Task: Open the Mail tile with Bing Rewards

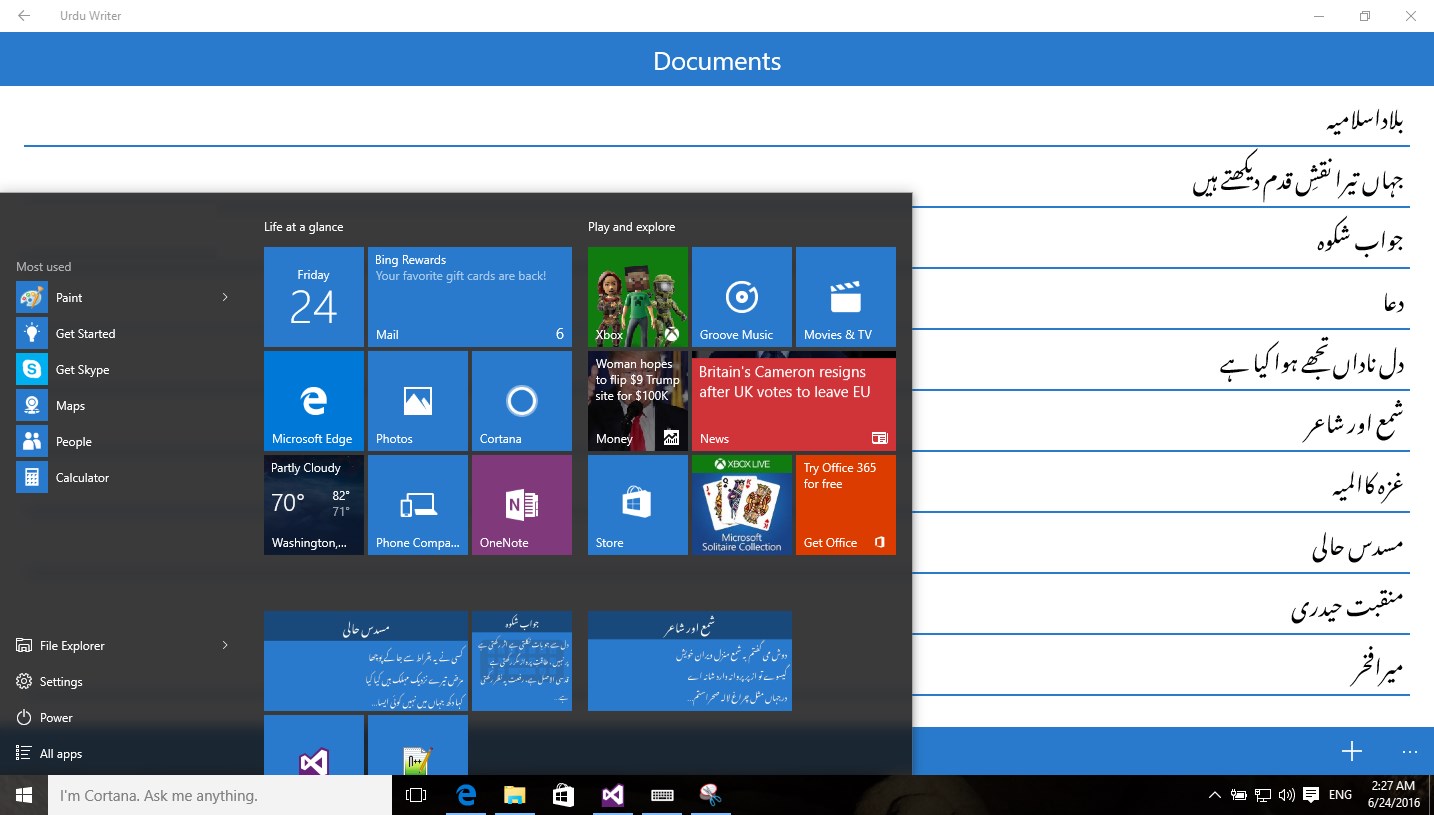Action: [x=470, y=297]
